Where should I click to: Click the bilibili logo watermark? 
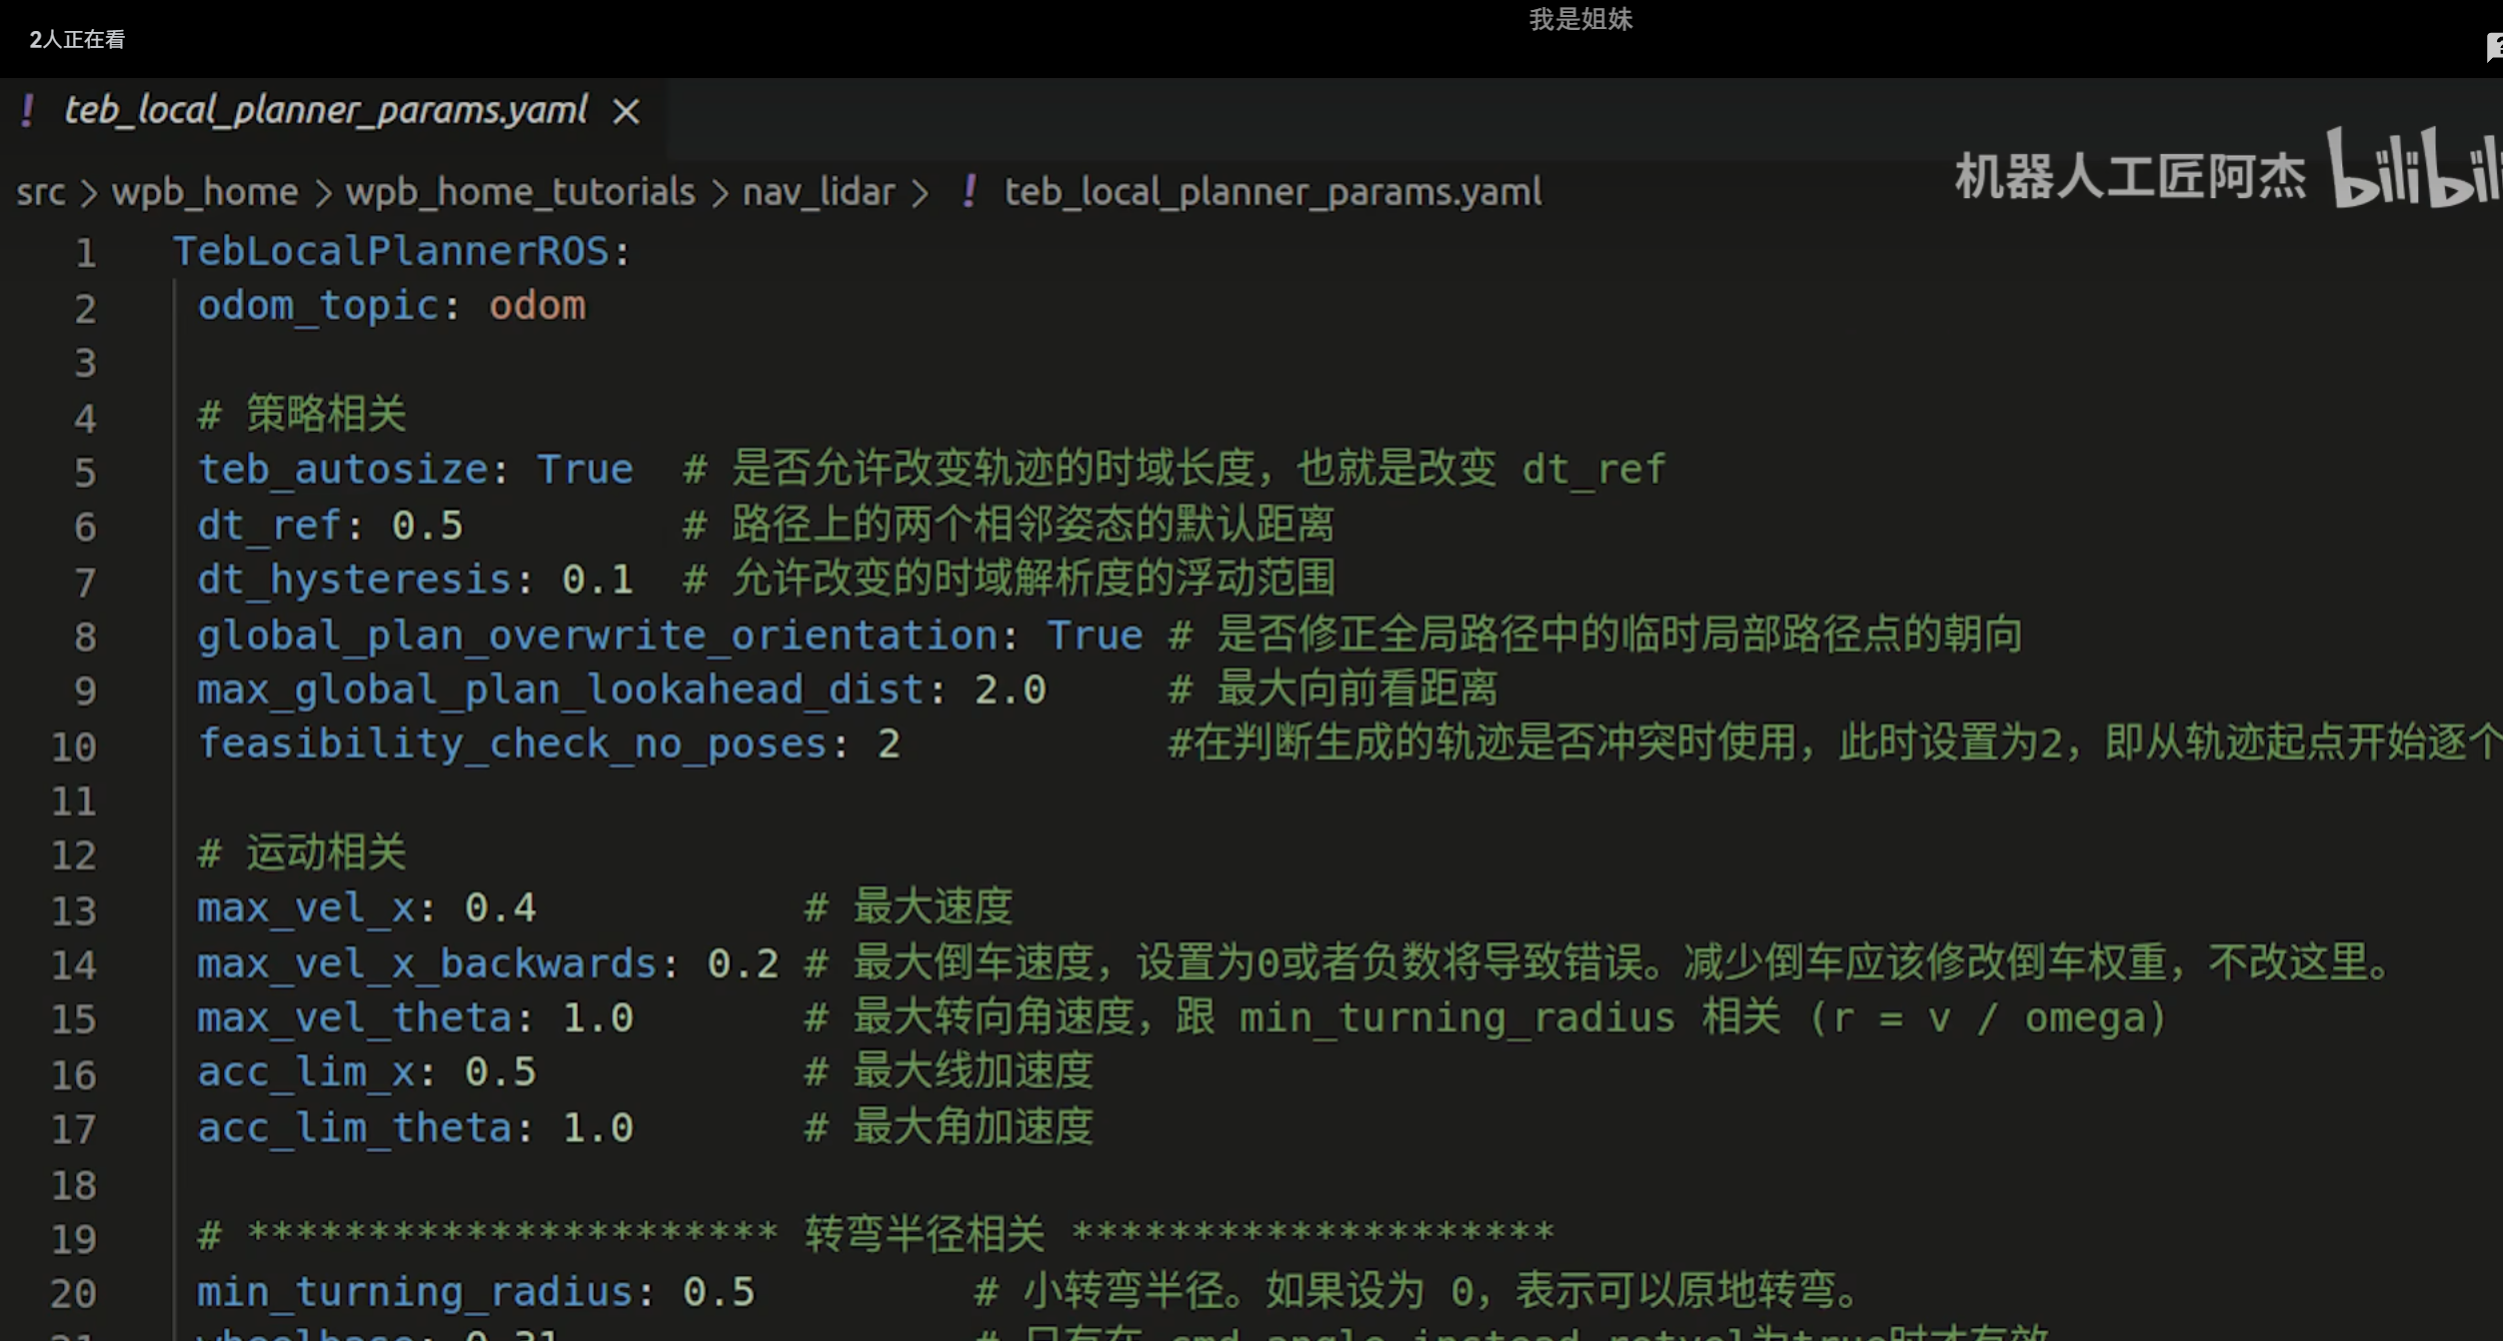(x=2415, y=170)
